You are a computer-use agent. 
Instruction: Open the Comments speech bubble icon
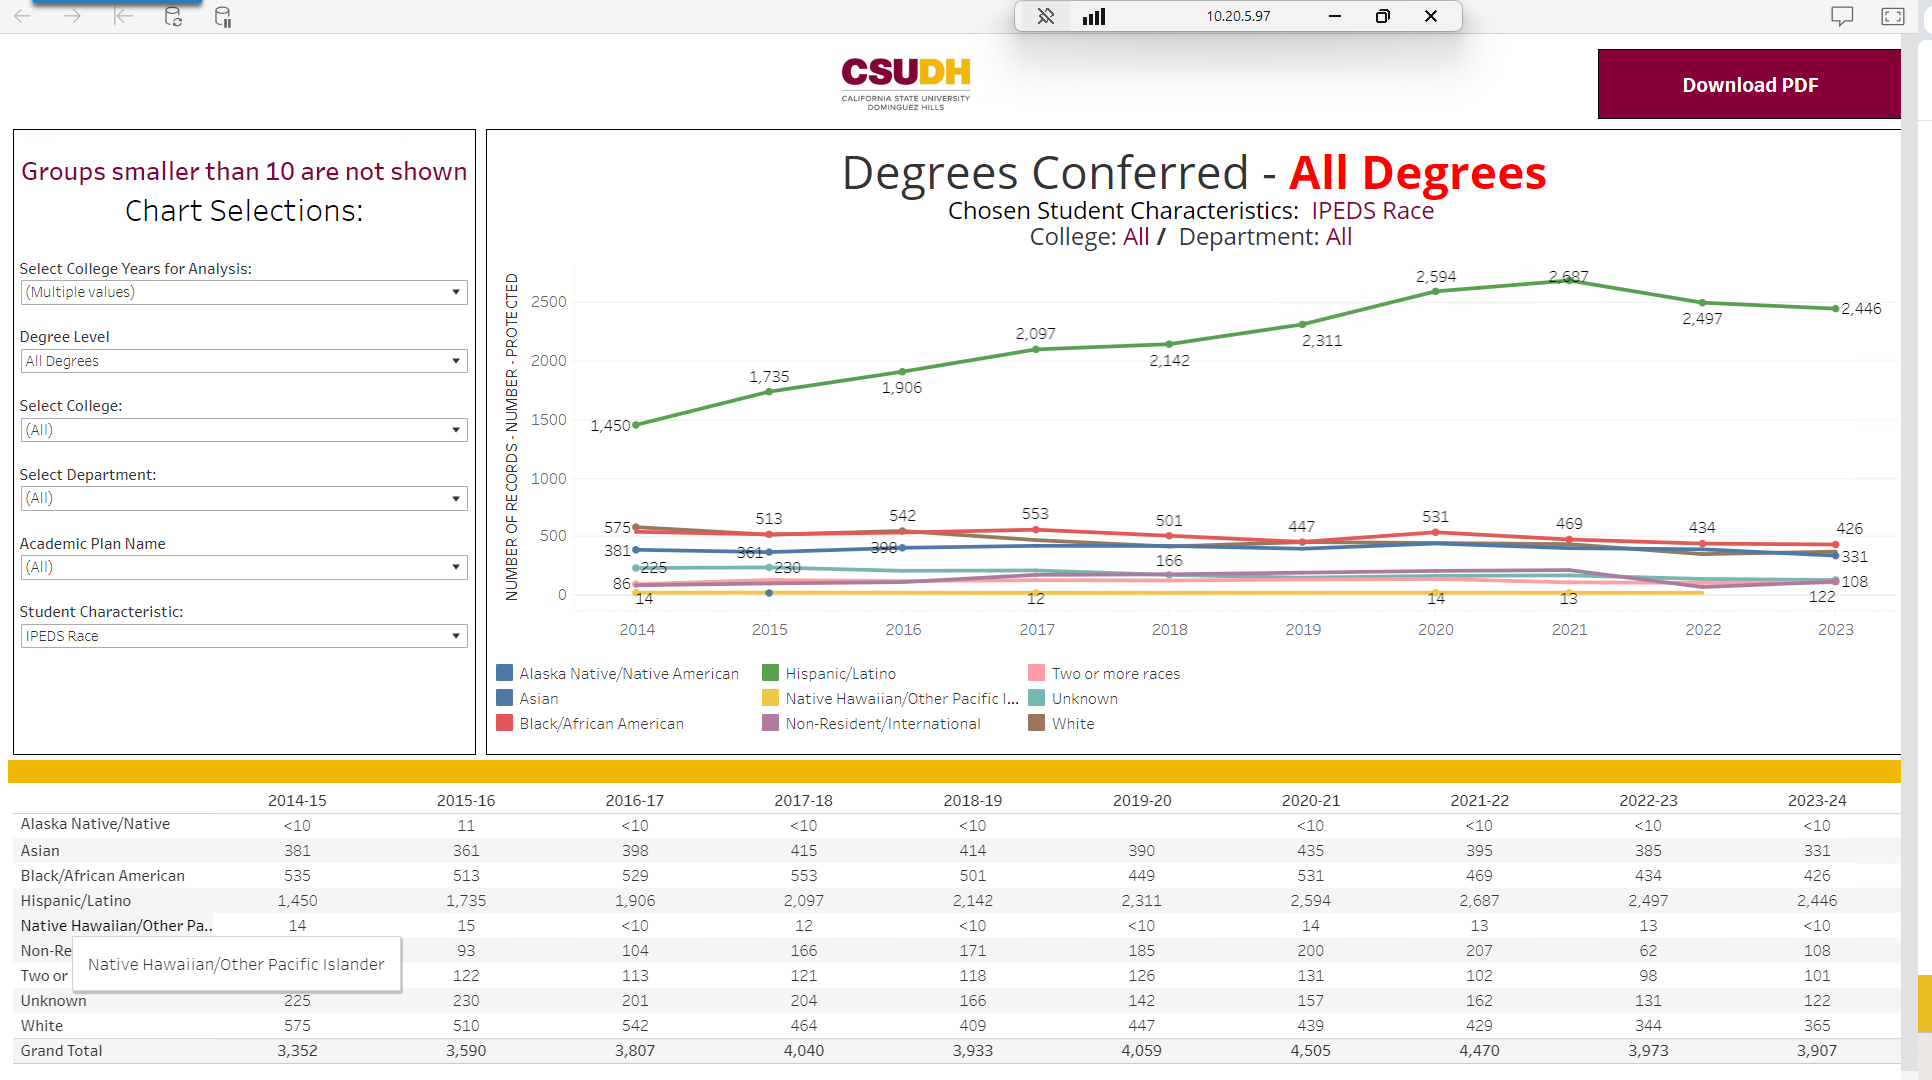1842,16
